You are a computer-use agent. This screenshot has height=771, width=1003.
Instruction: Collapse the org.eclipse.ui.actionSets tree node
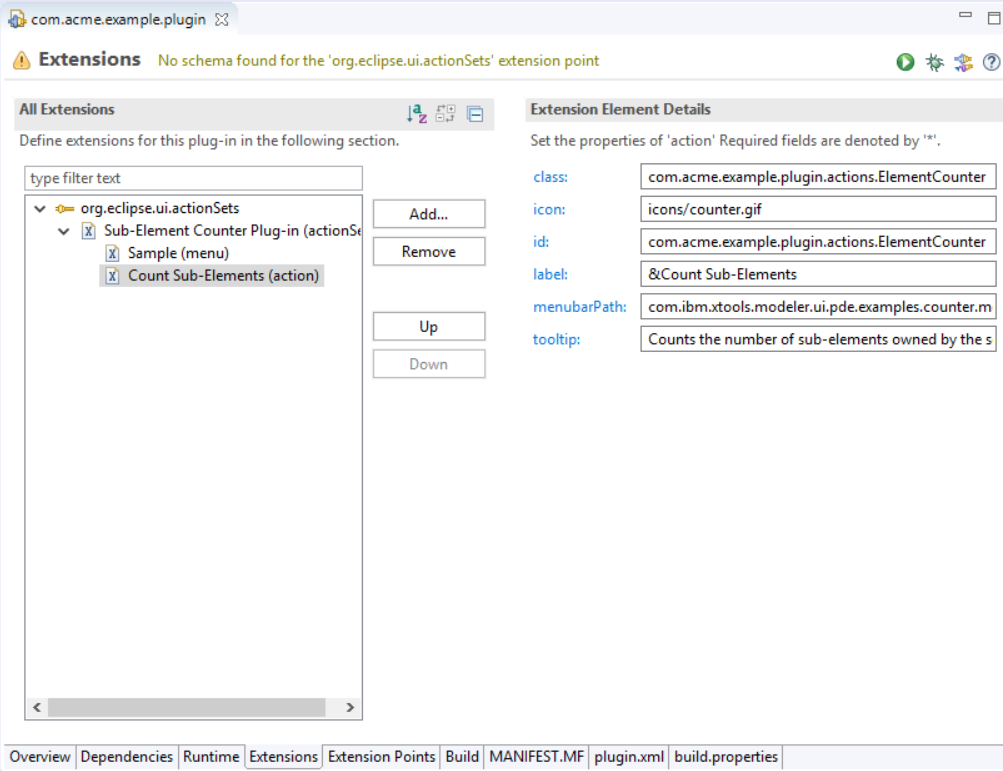[x=40, y=209]
